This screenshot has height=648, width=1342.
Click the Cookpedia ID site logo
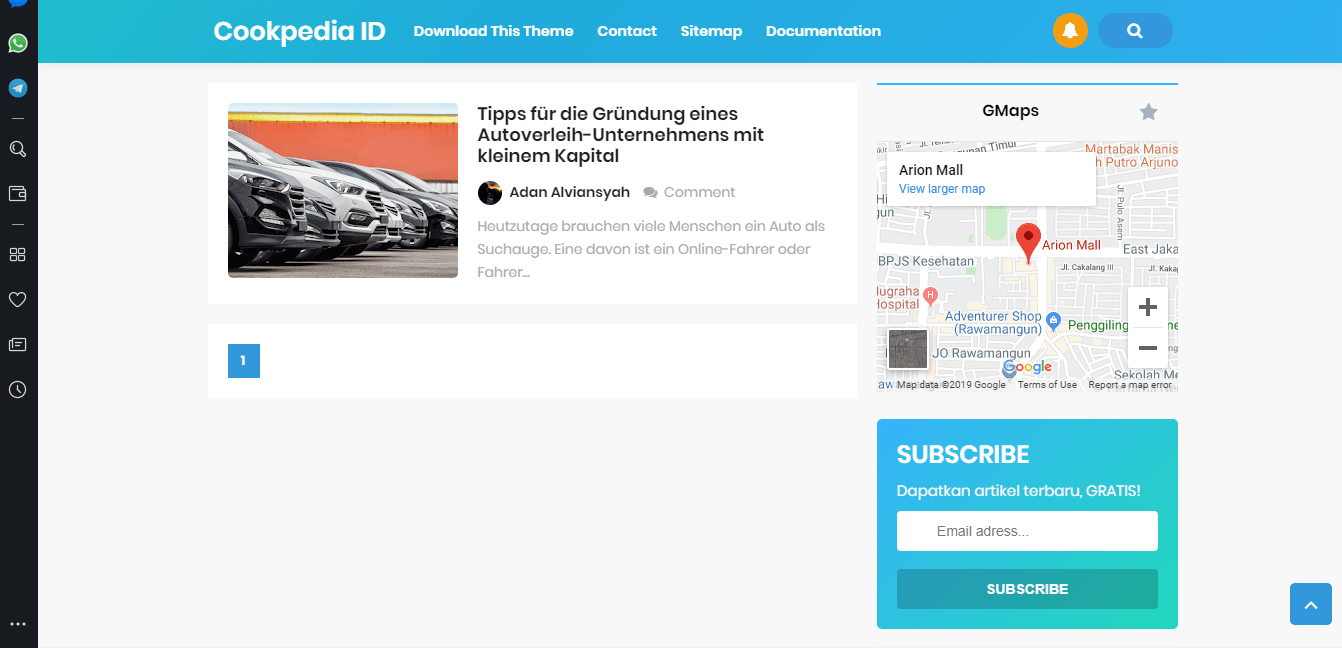click(x=300, y=31)
